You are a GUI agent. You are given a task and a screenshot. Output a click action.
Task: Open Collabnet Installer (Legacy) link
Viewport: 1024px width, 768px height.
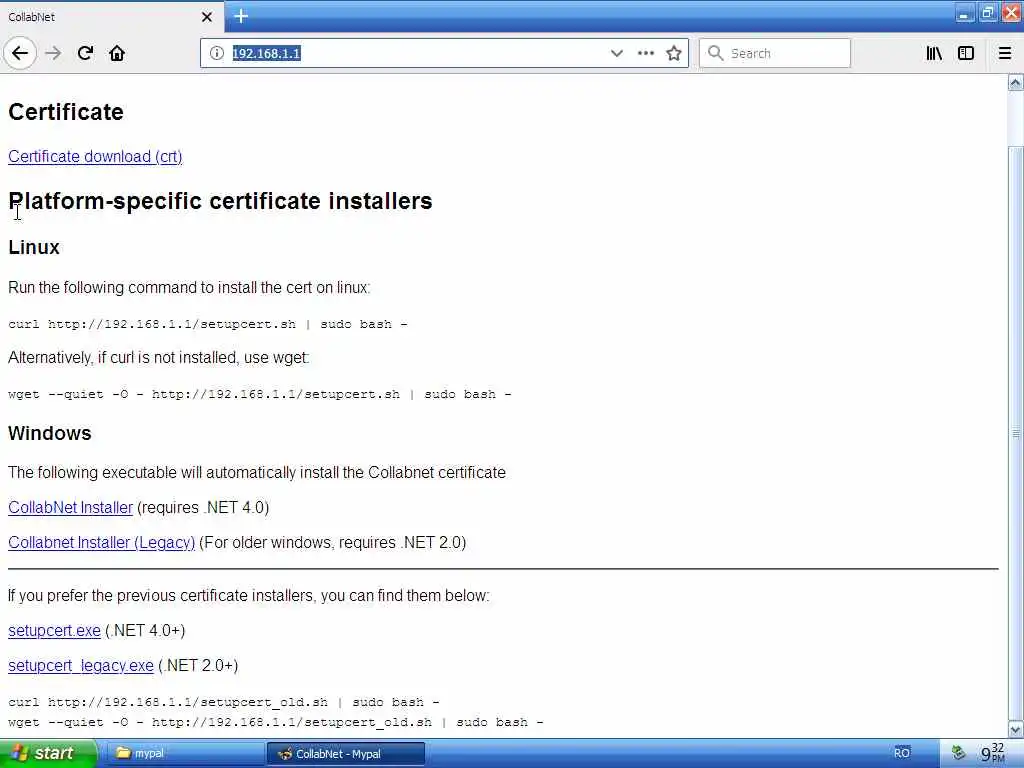tap(101, 543)
